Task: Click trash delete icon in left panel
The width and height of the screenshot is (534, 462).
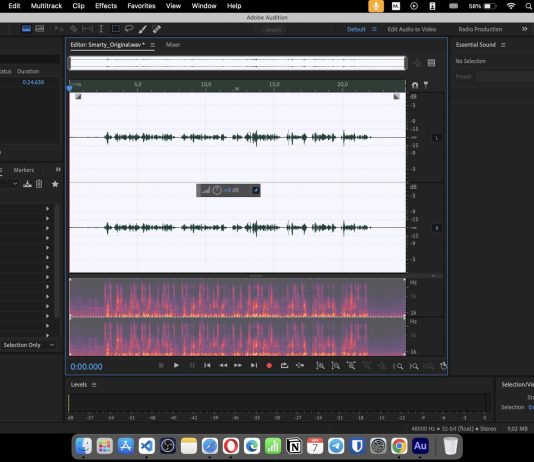Action: click(x=39, y=184)
